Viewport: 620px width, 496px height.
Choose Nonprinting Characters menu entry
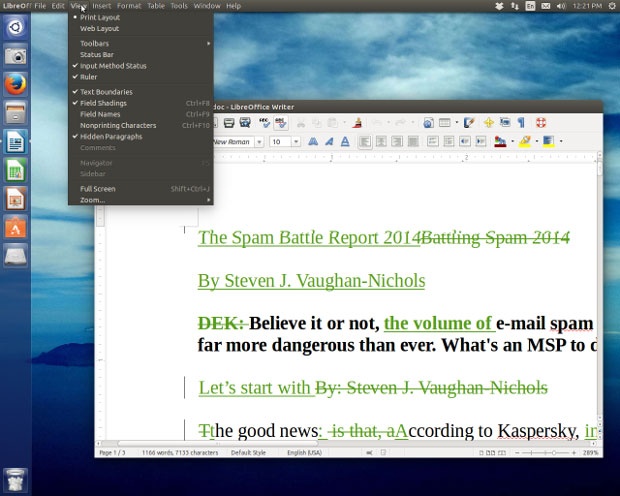click(141, 125)
